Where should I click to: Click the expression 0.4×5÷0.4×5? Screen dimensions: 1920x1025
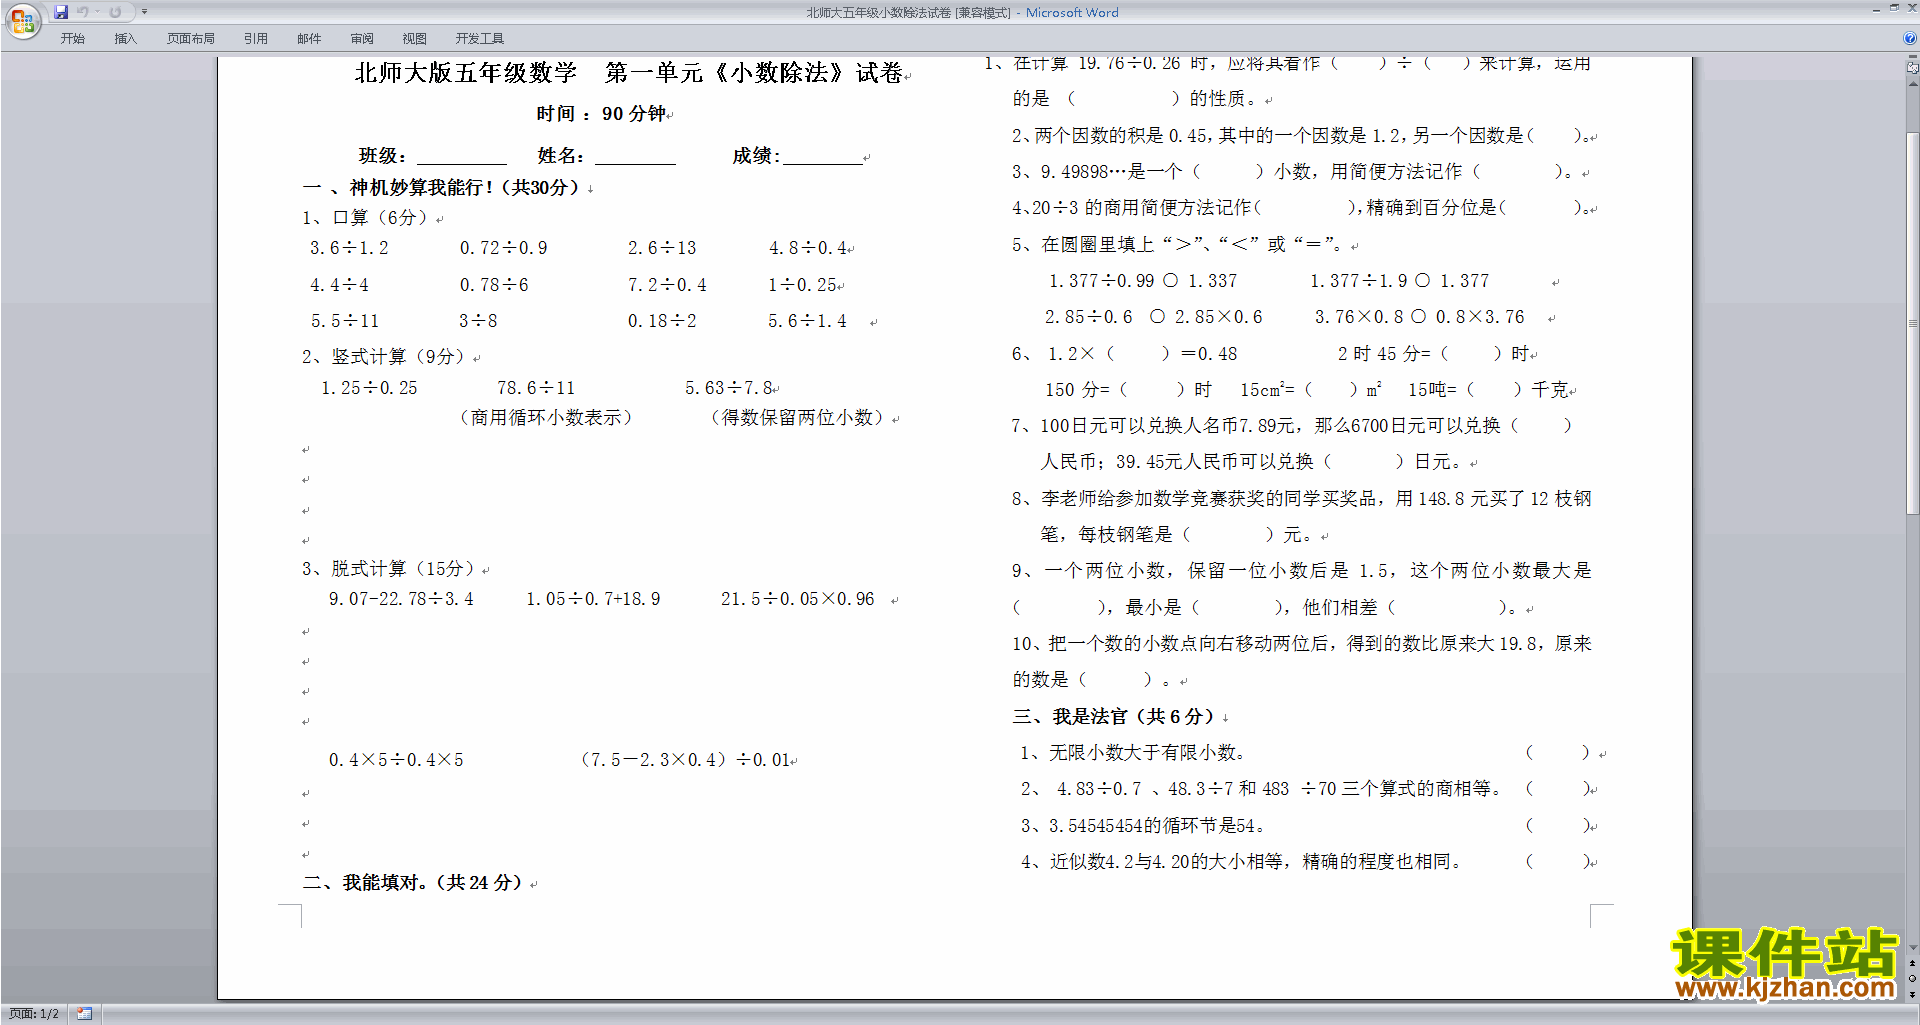tap(396, 760)
